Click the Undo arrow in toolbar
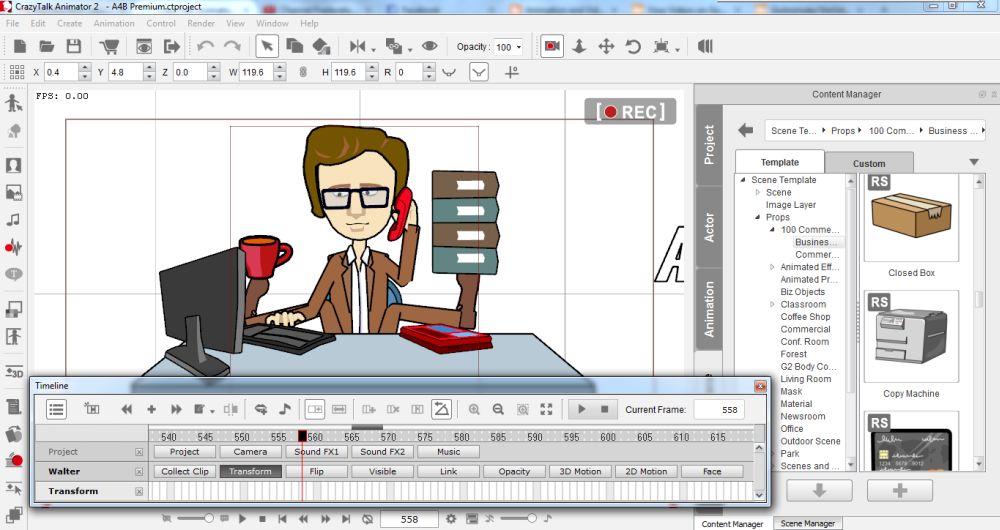The image size is (1000, 530). (205, 46)
